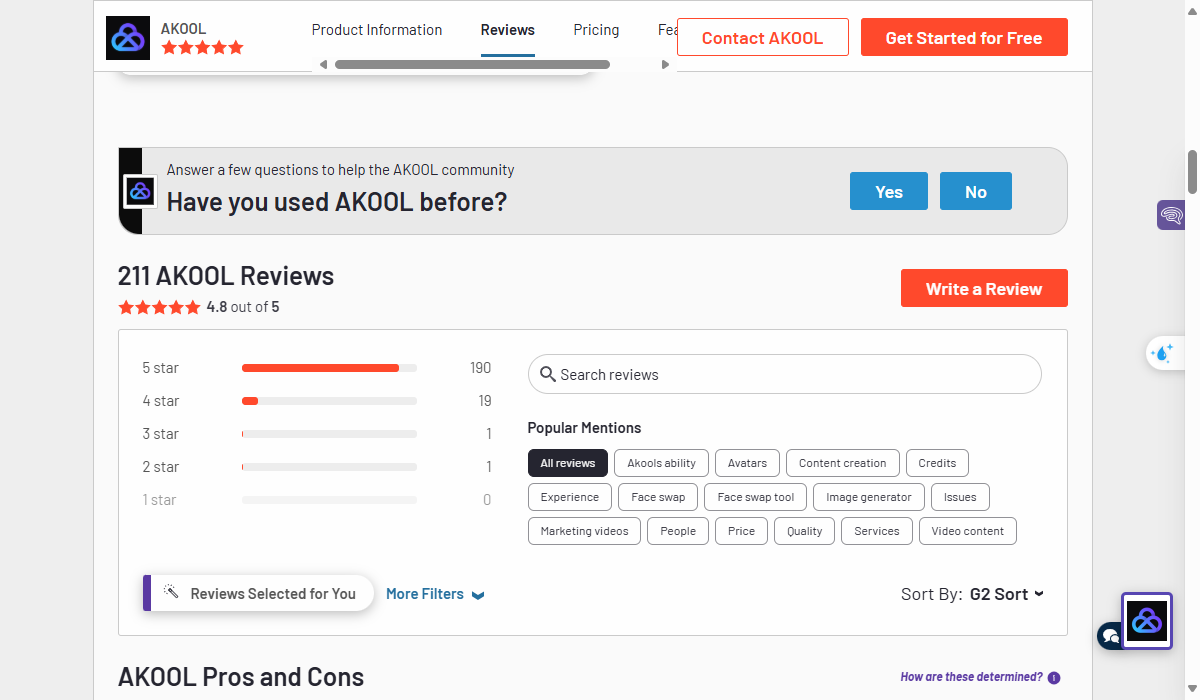Switch to the Pricing tab
This screenshot has width=1200, height=700.
596,30
